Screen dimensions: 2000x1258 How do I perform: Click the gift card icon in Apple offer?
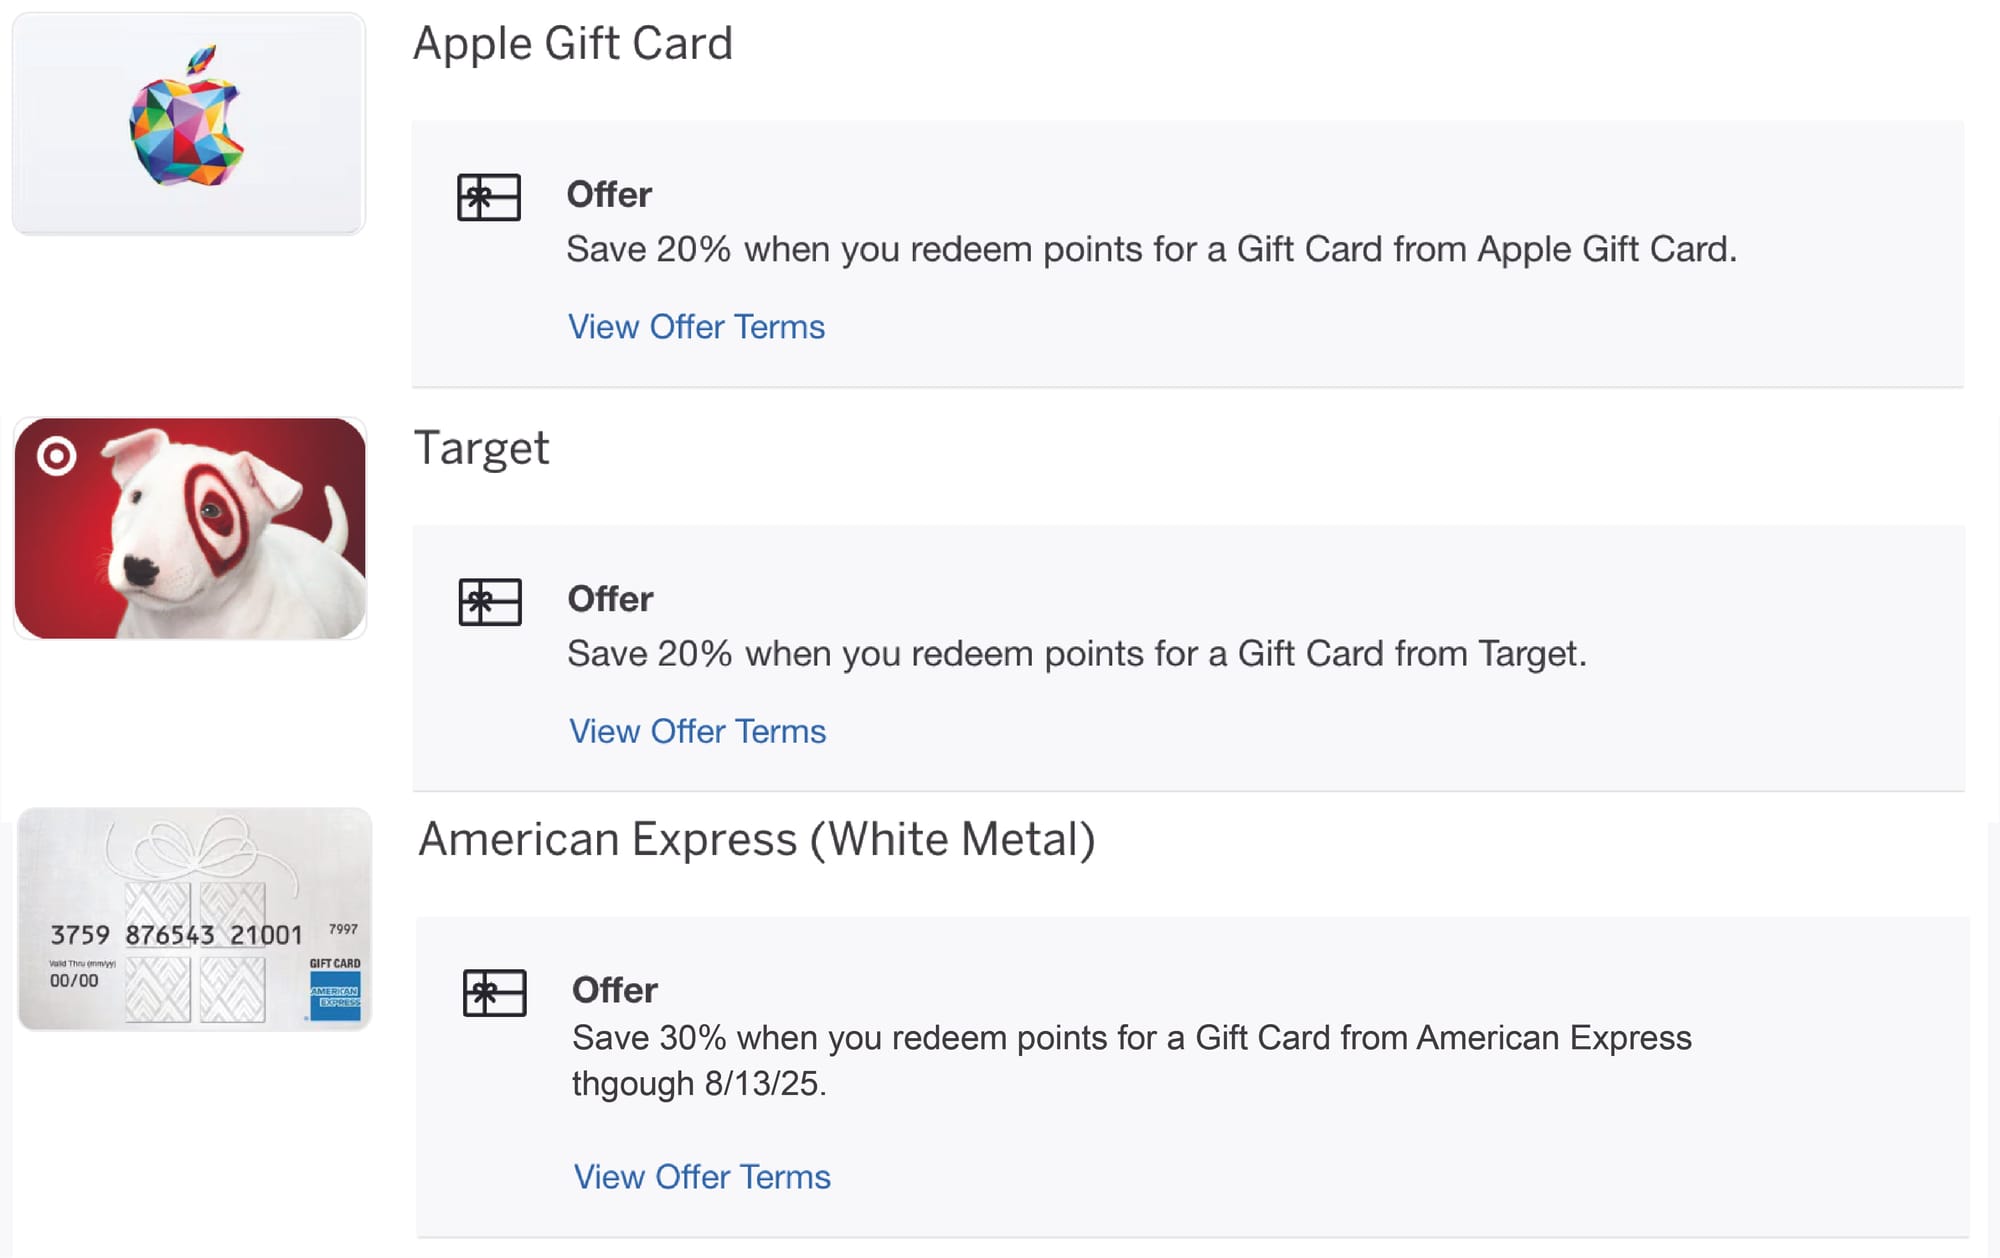click(x=489, y=197)
